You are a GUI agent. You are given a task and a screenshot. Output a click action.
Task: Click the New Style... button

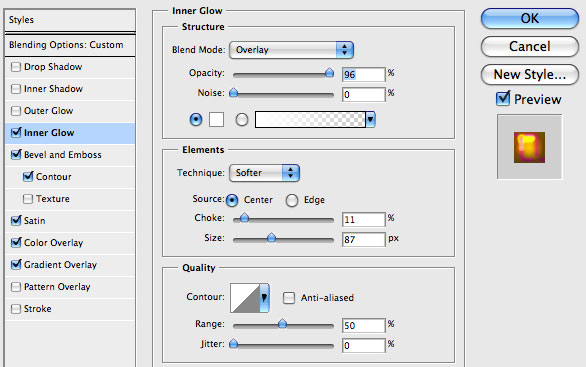(x=530, y=74)
